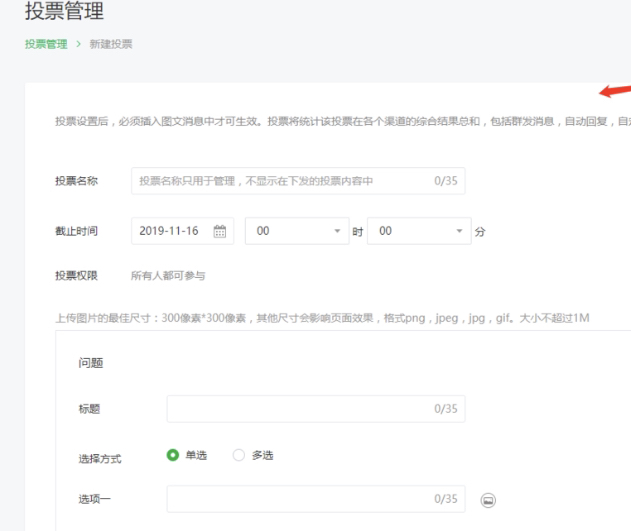Focus the question 标题 input field
This screenshot has height=531, width=631.
[x=300, y=409]
